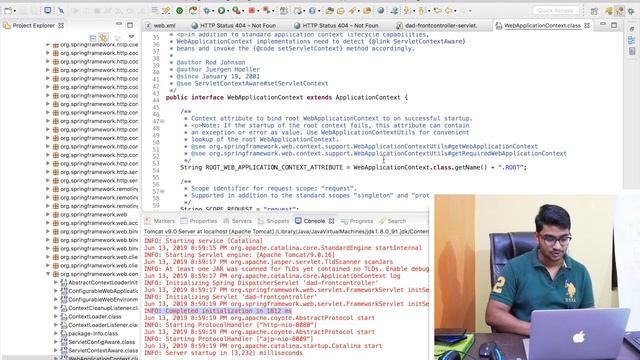Expand the ContextLoader.class node
The image size is (640, 360).
click(56, 316)
